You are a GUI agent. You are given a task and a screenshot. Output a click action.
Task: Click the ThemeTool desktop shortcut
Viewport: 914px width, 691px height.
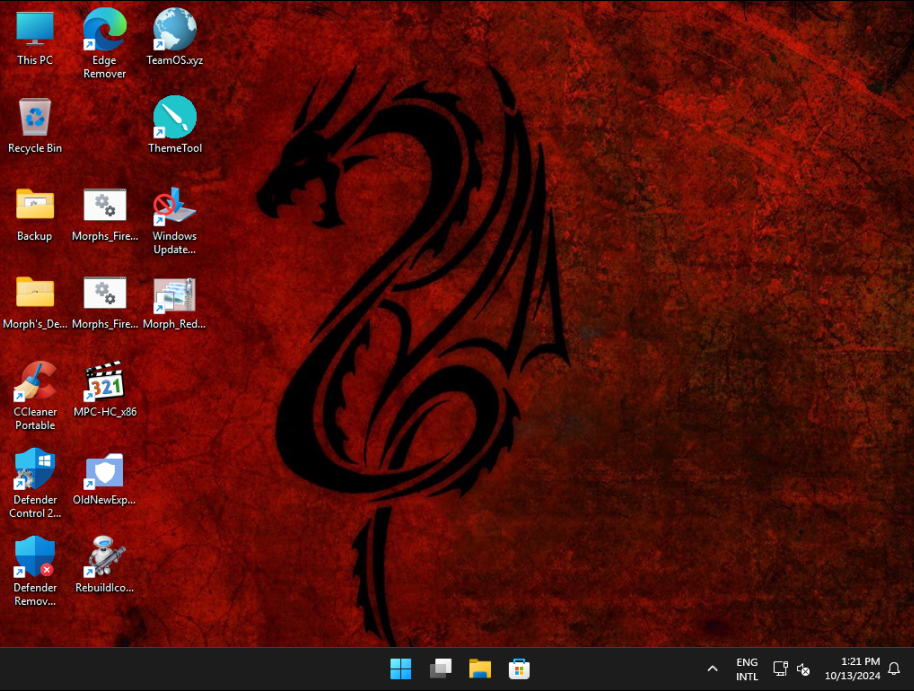click(x=174, y=118)
